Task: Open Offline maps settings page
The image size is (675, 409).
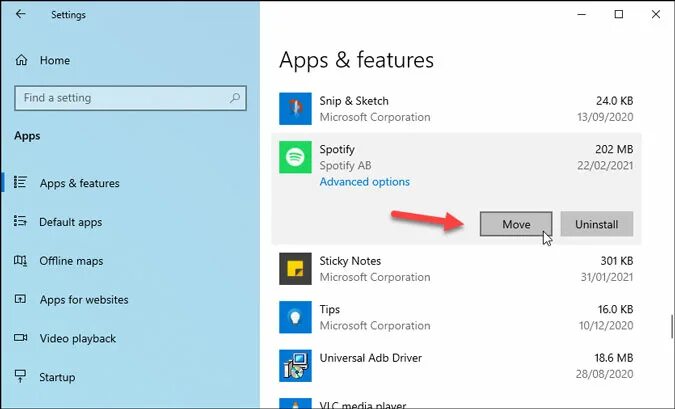Action: (x=71, y=261)
